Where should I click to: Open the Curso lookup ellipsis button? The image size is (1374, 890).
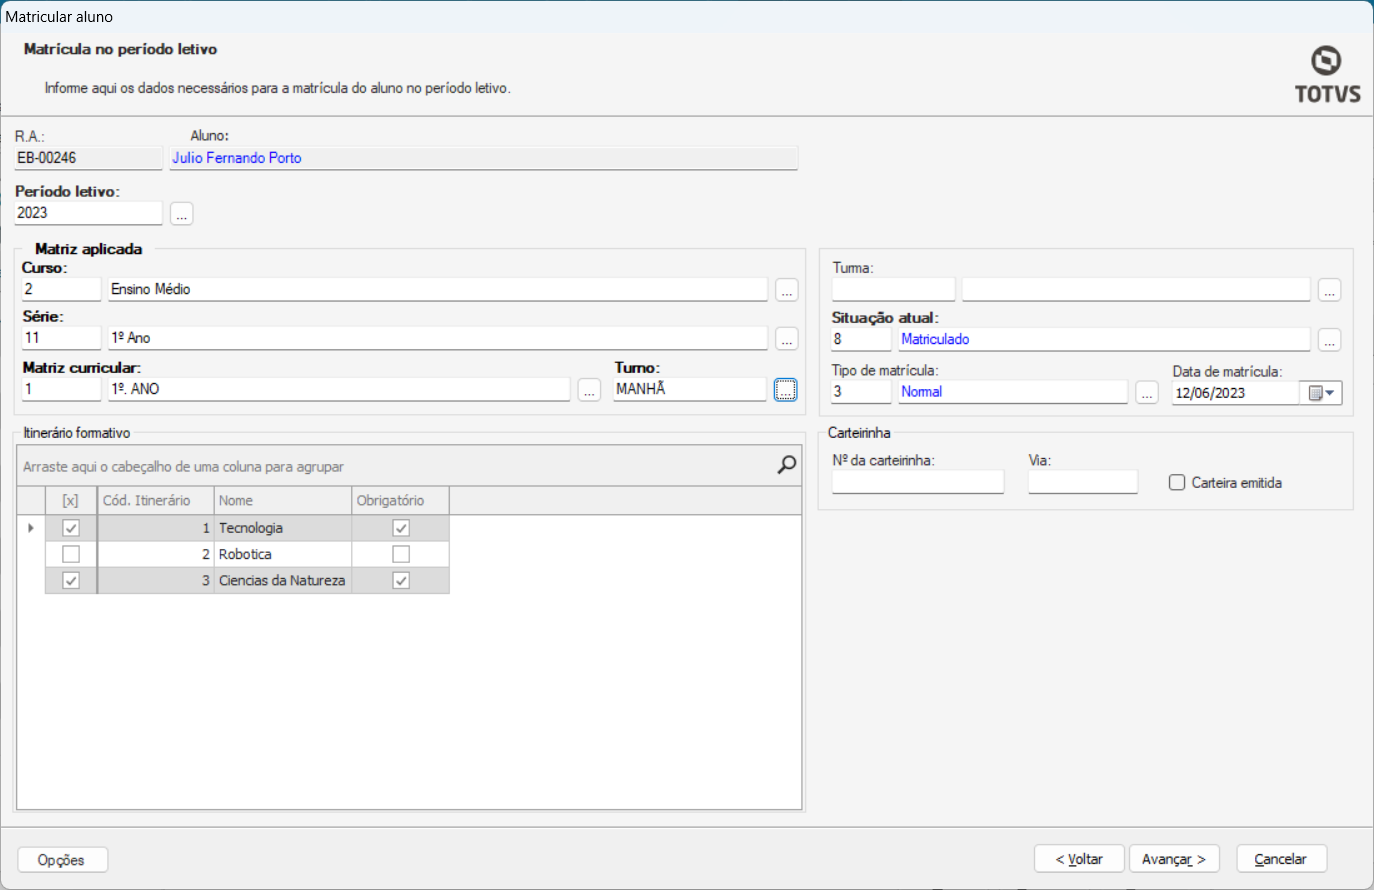coord(787,290)
